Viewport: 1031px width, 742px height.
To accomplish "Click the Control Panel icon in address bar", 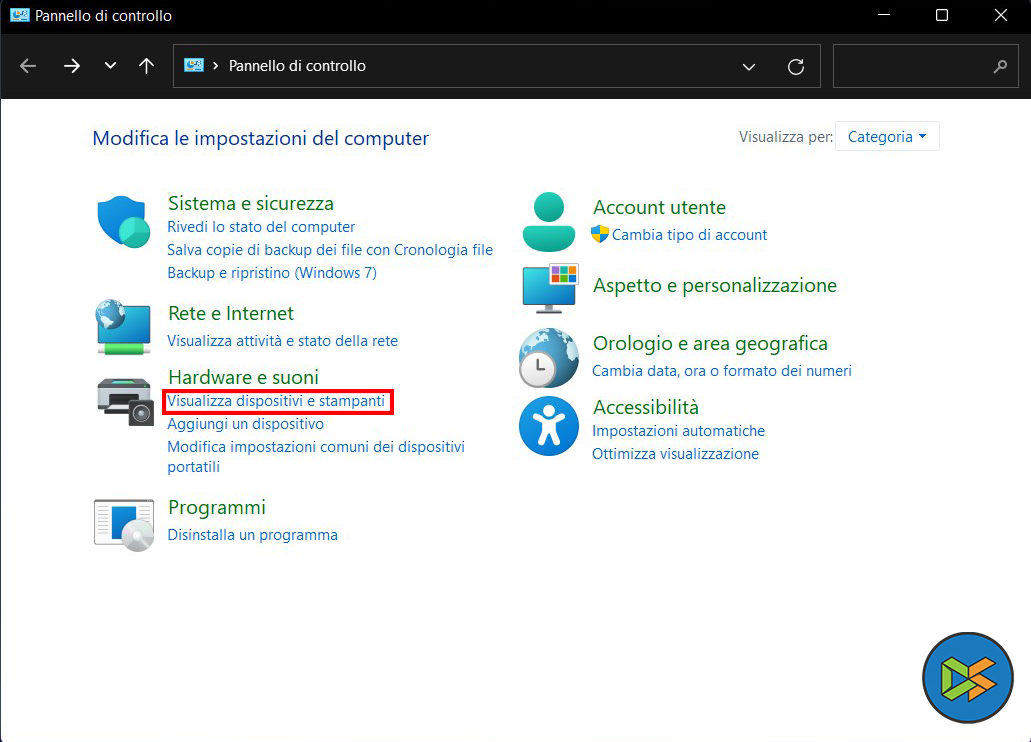I will click(x=194, y=65).
